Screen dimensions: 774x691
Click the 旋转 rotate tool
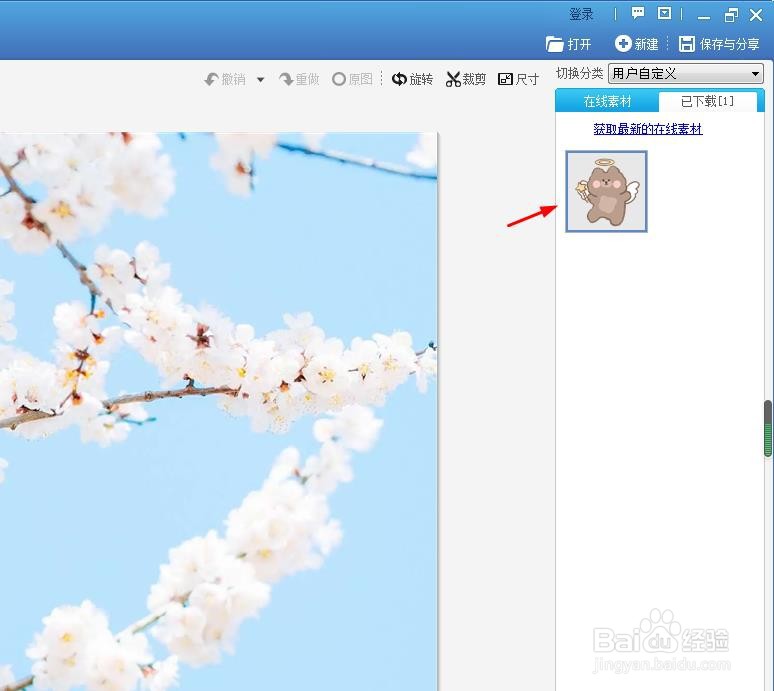tap(412, 79)
